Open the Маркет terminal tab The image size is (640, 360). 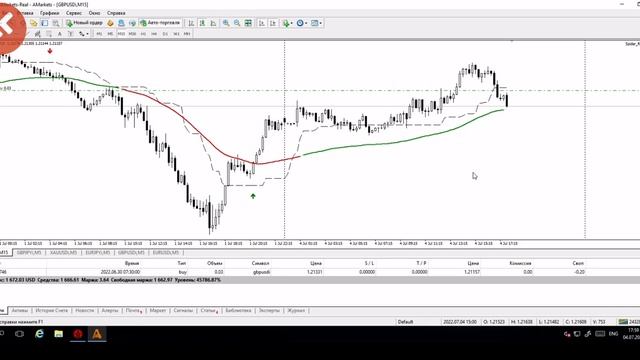click(x=158, y=311)
